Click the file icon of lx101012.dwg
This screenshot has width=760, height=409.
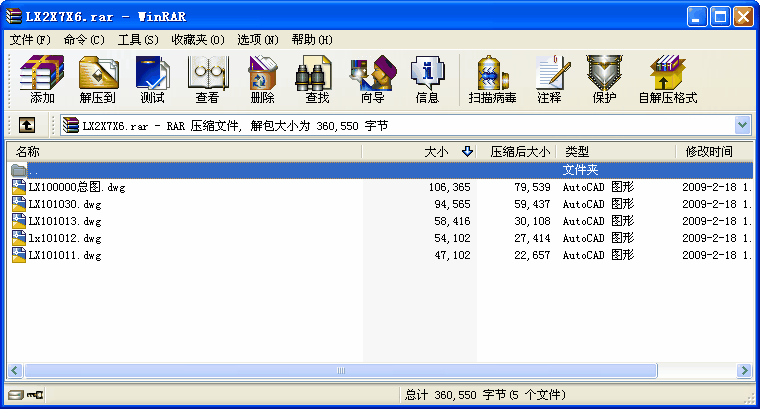point(19,238)
